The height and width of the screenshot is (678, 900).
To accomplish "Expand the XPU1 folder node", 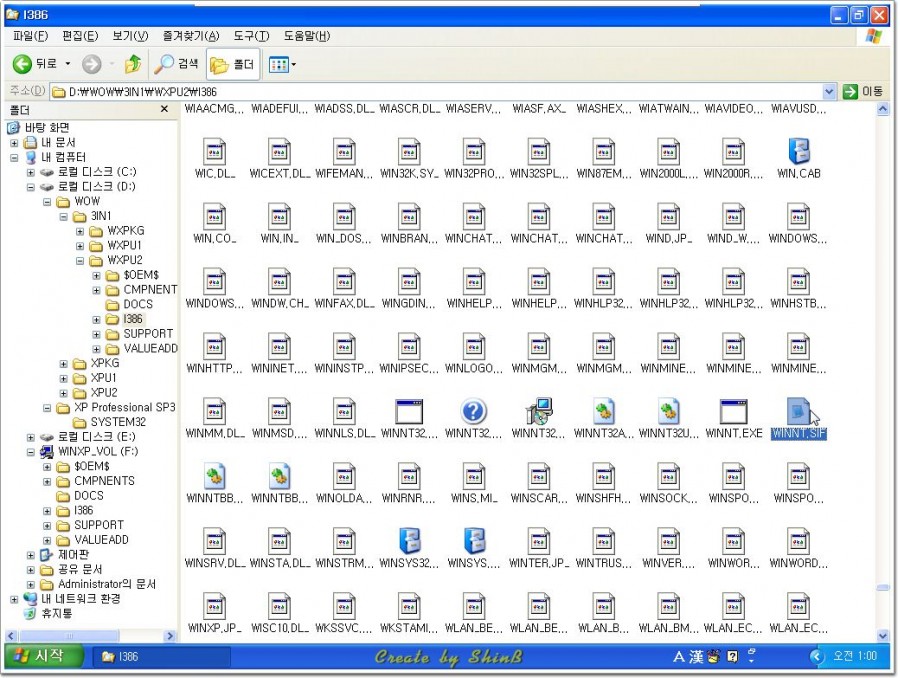I will click(64, 378).
